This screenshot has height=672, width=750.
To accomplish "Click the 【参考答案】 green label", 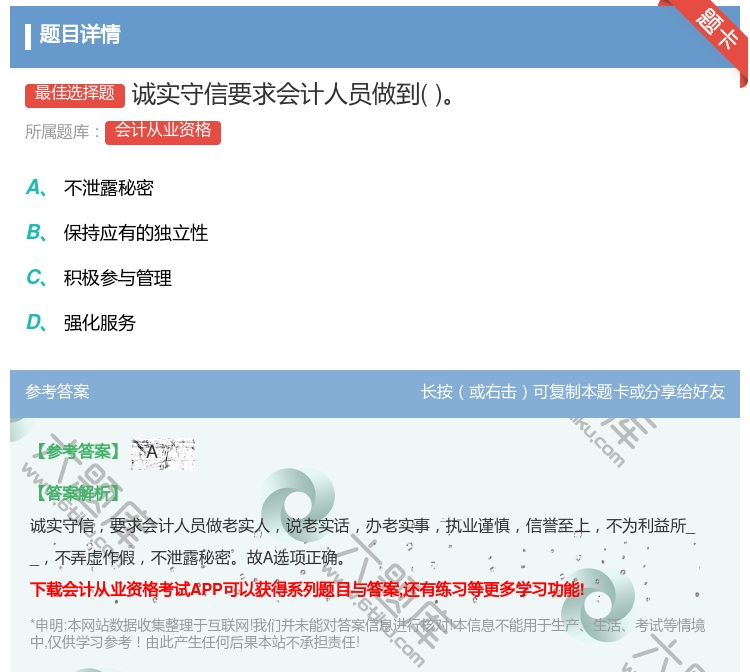I will (x=77, y=451).
